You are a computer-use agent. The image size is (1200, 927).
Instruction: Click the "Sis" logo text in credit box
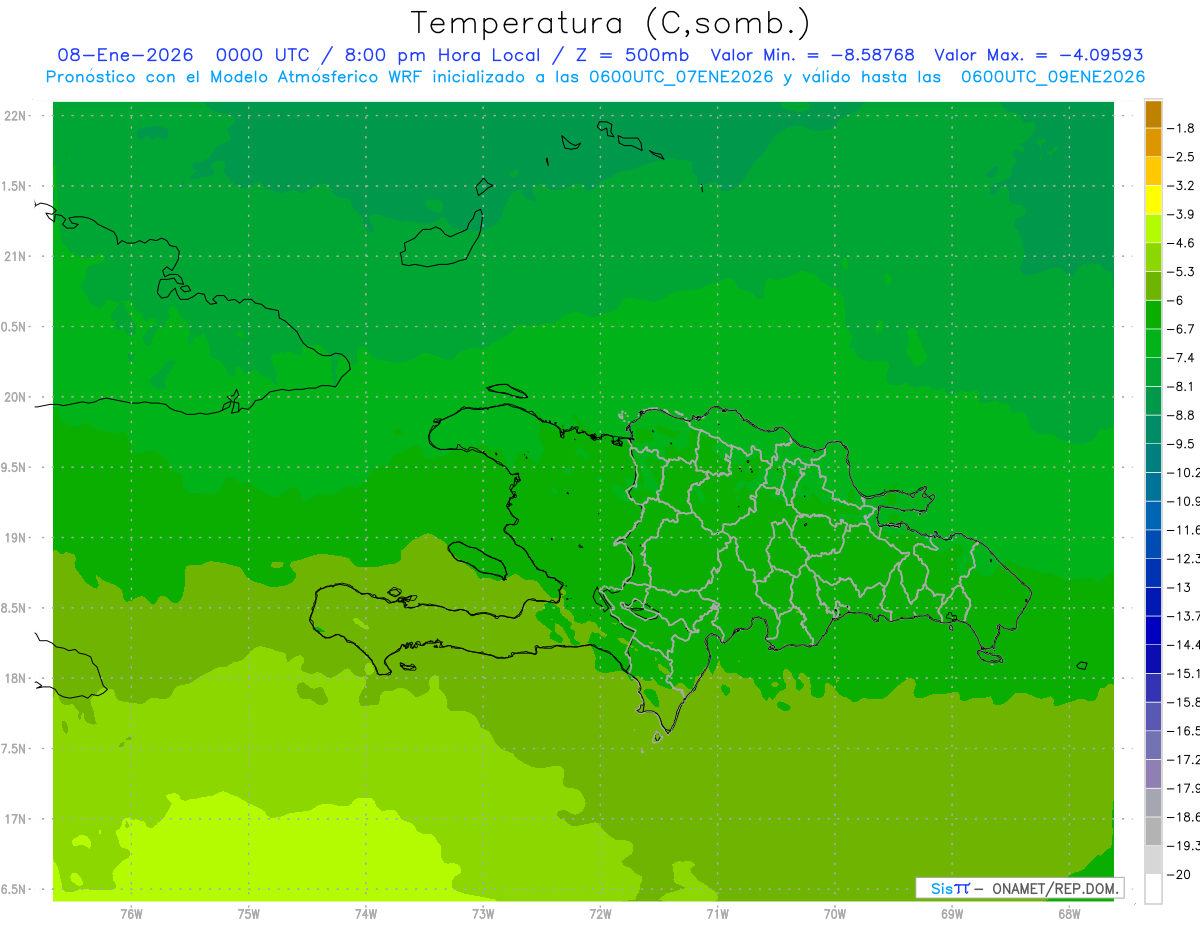(x=941, y=888)
